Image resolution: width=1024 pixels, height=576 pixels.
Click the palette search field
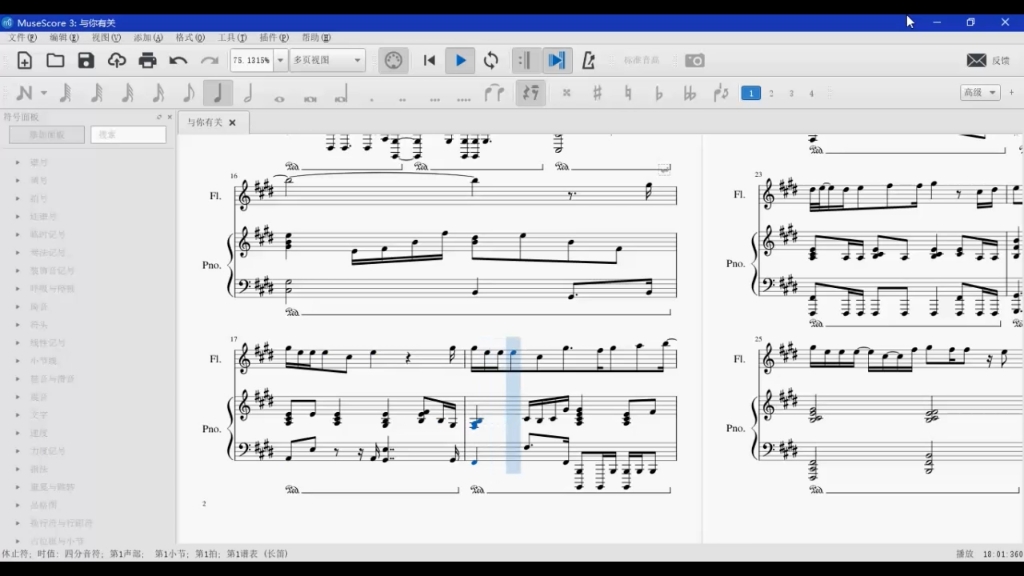click(x=129, y=135)
